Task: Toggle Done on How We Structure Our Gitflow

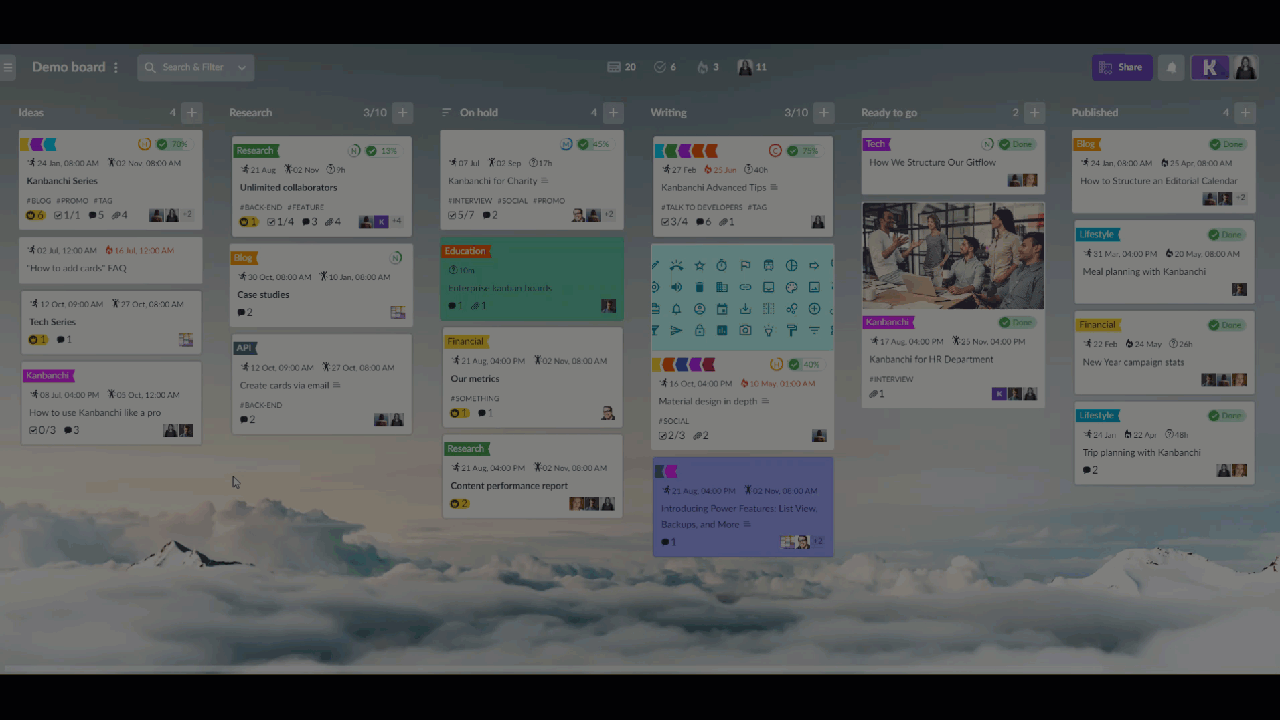Action: tap(1016, 144)
